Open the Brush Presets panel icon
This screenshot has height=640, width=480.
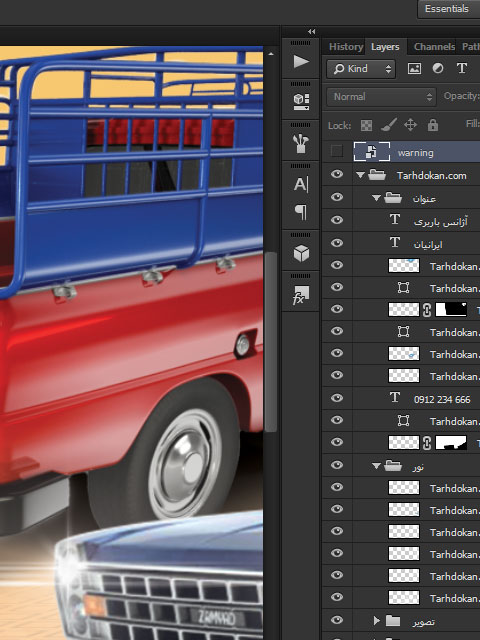click(x=301, y=143)
